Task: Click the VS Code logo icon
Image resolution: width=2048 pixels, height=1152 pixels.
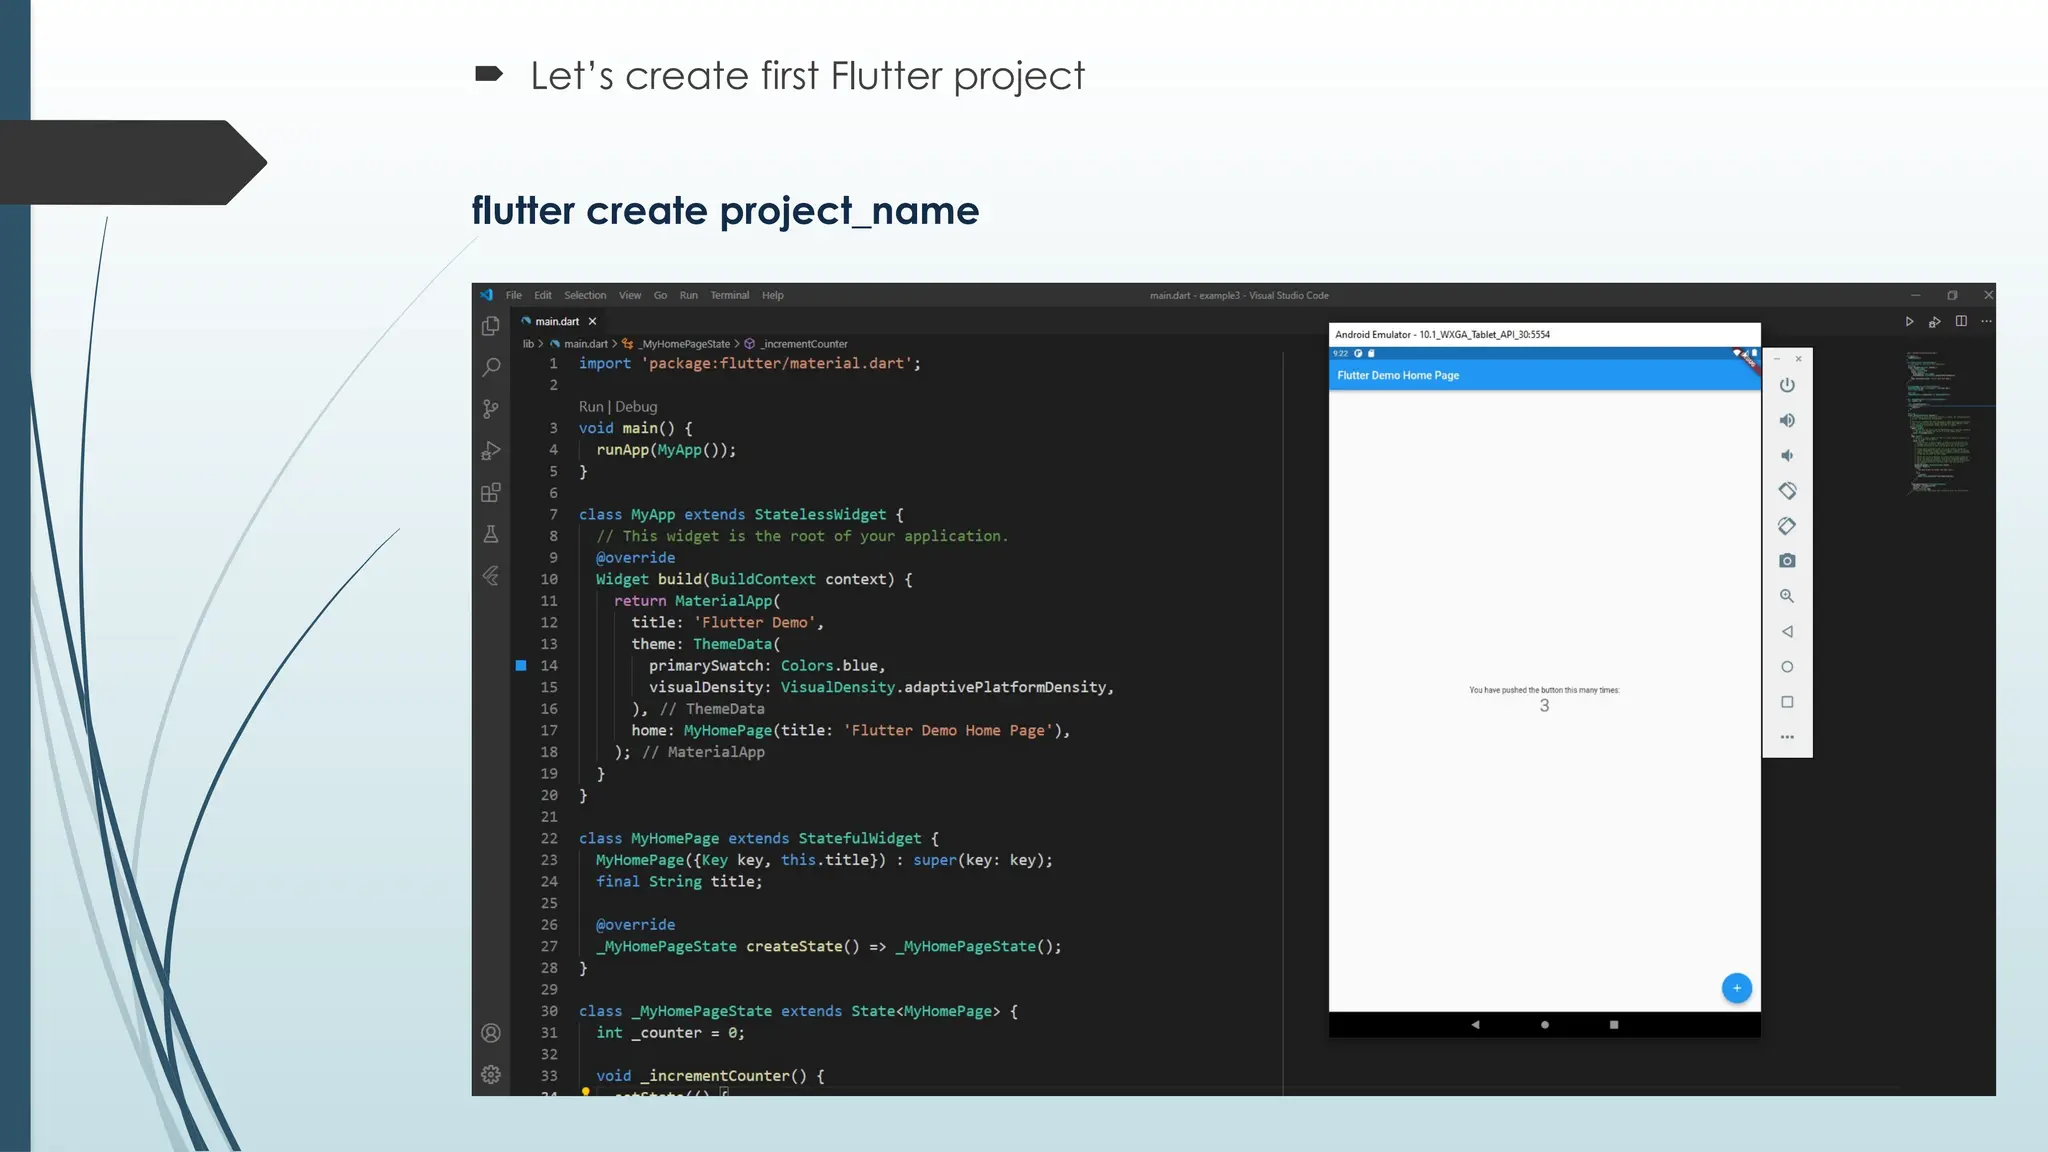Action: click(487, 295)
